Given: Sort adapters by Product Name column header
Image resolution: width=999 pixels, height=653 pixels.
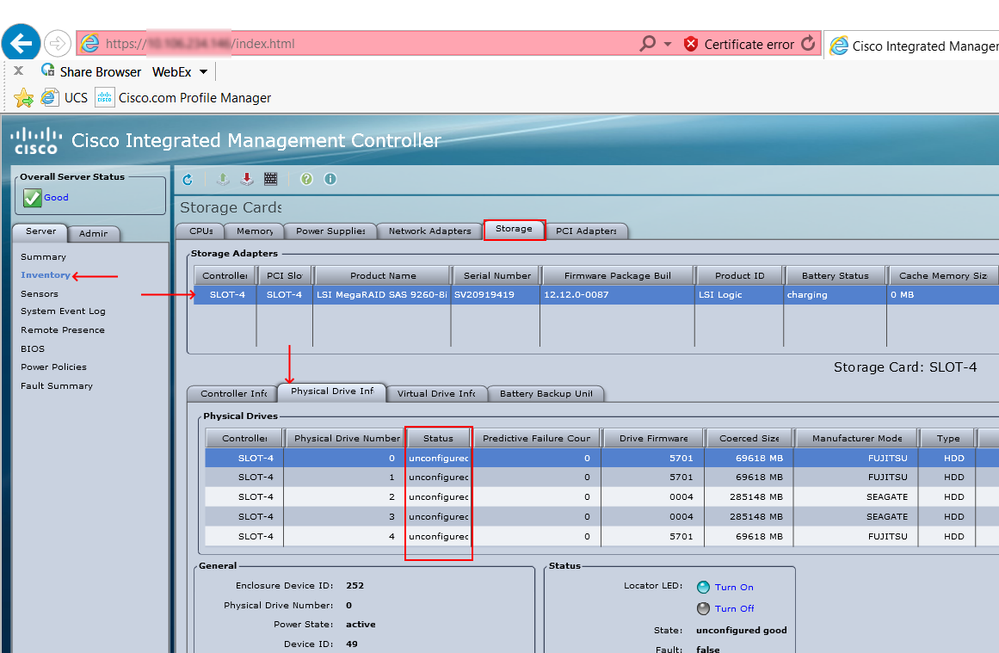Looking at the screenshot, I should click(x=383, y=276).
